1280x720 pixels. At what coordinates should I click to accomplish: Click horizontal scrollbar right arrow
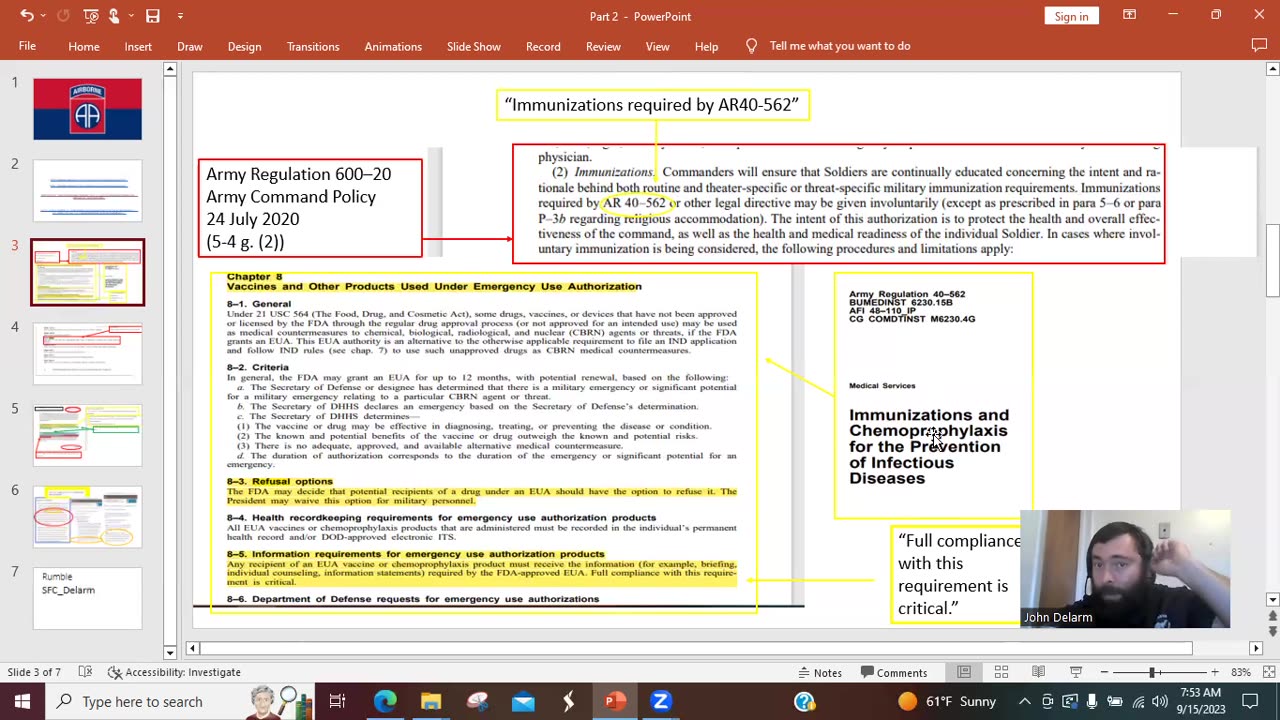pos(1257,649)
